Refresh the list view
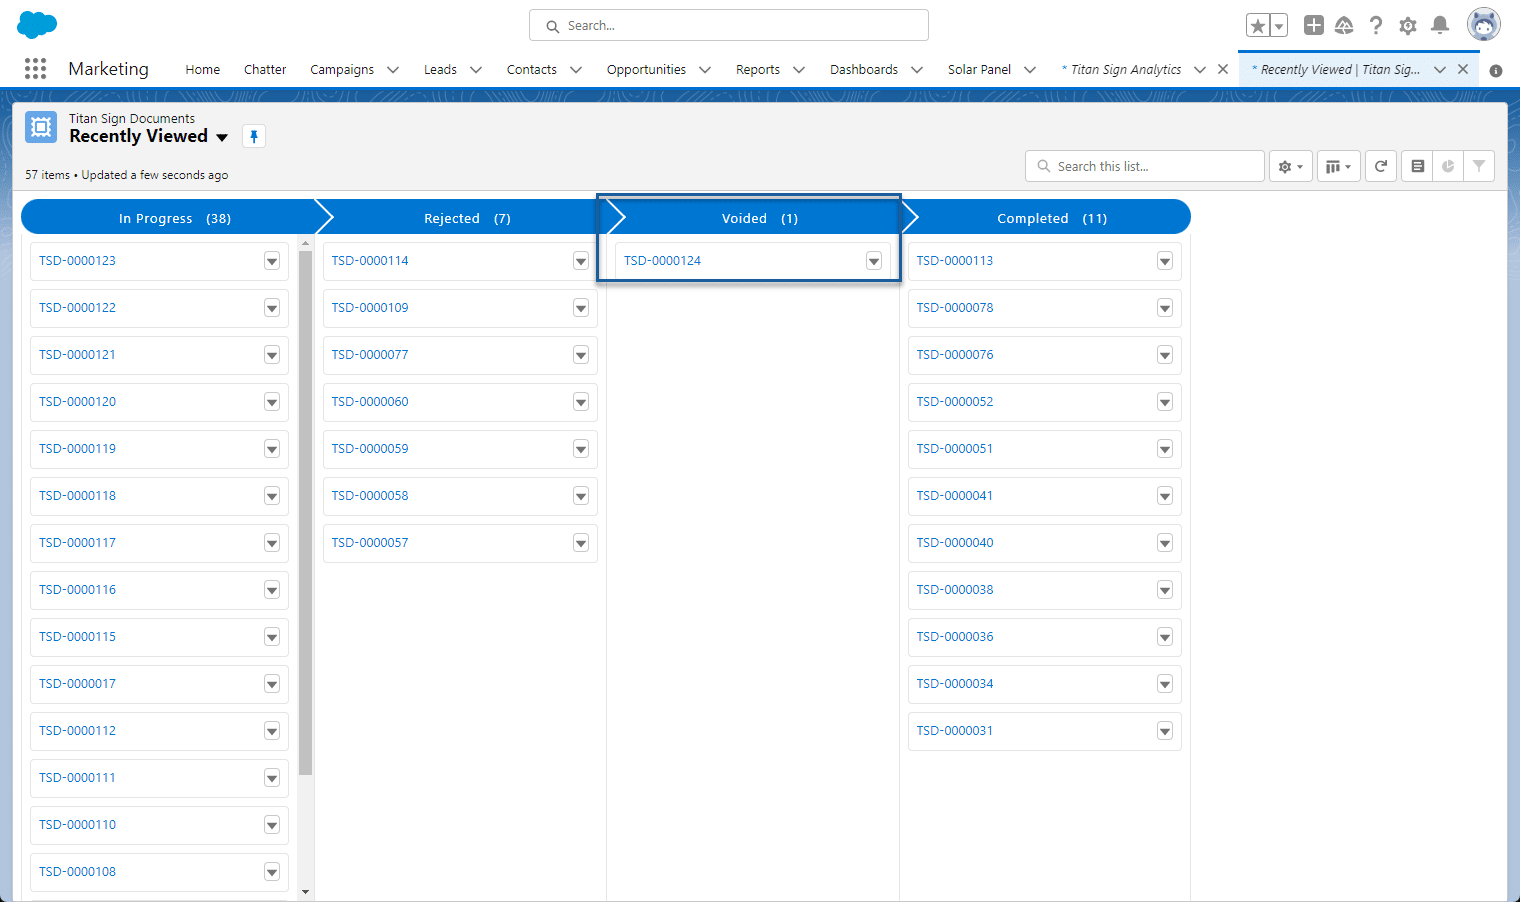This screenshot has width=1520, height=902. tap(1381, 167)
